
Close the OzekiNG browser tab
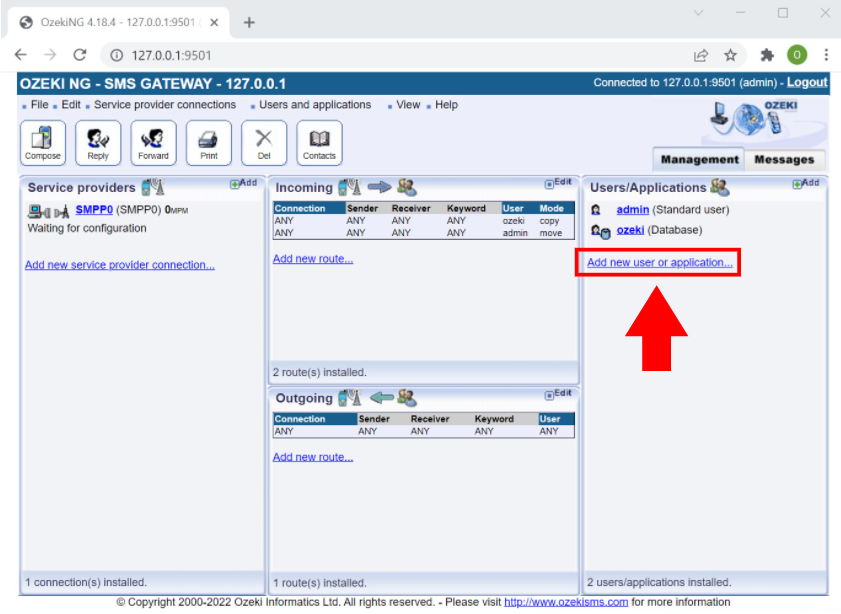[x=214, y=23]
